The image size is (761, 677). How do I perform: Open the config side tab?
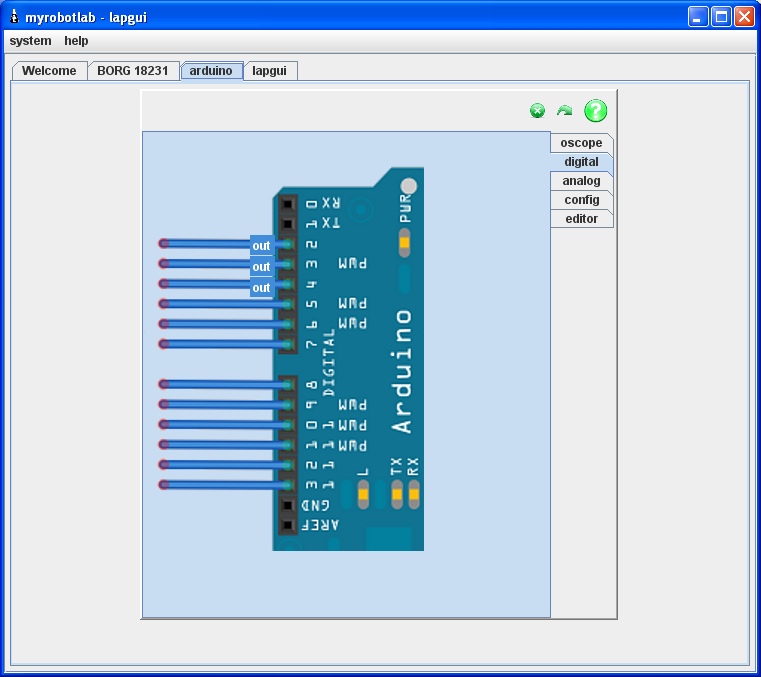coord(581,199)
